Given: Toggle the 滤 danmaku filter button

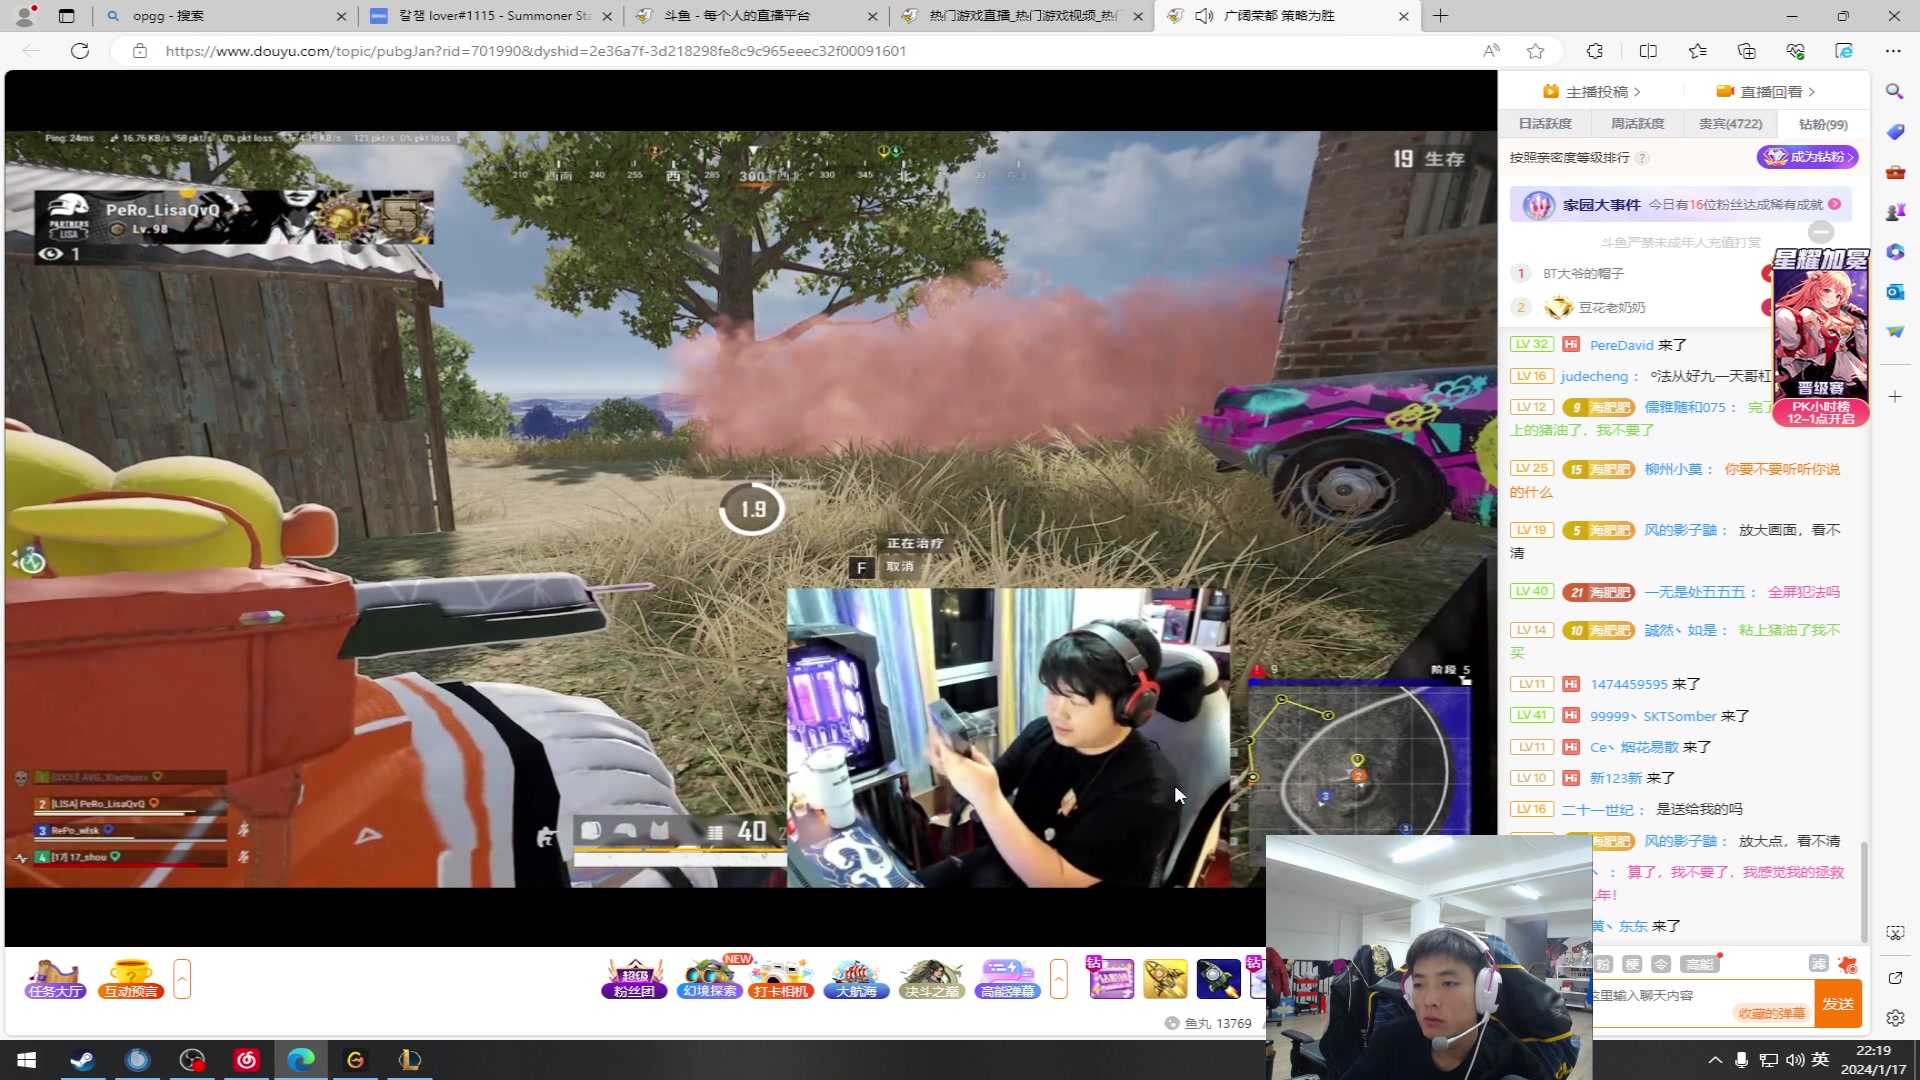Looking at the screenshot, I should [x=1818, y=964].
